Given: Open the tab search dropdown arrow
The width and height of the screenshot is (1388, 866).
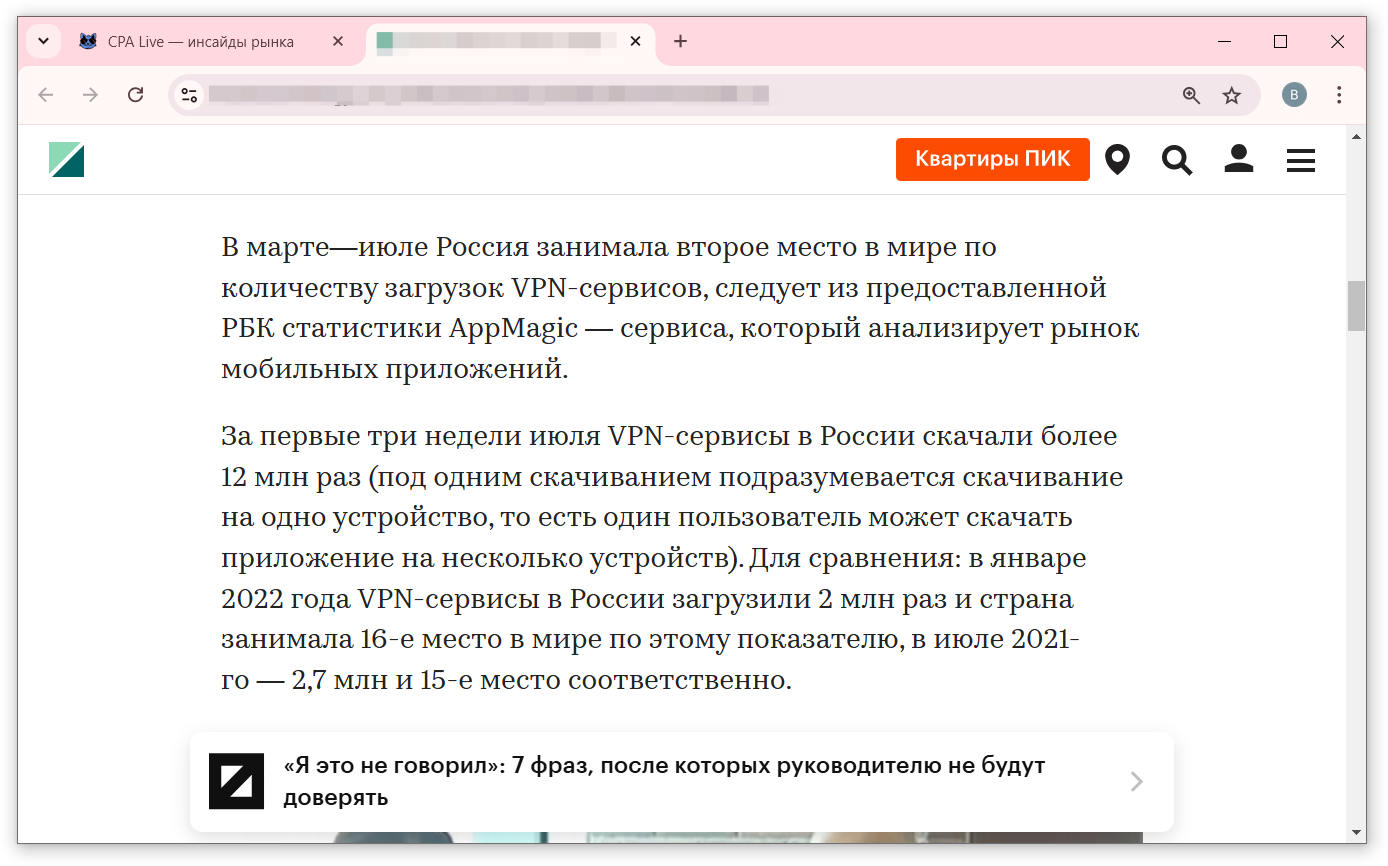Looking at the screenshot, I should (43, 41).
